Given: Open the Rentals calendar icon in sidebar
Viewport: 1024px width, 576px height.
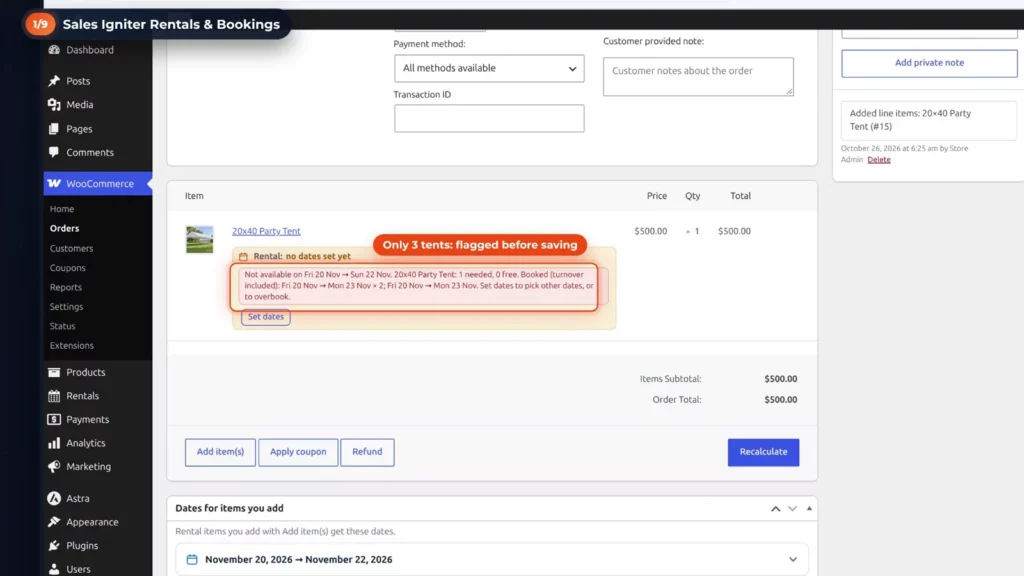Looking at the screenshot, I should click(54, 396).
